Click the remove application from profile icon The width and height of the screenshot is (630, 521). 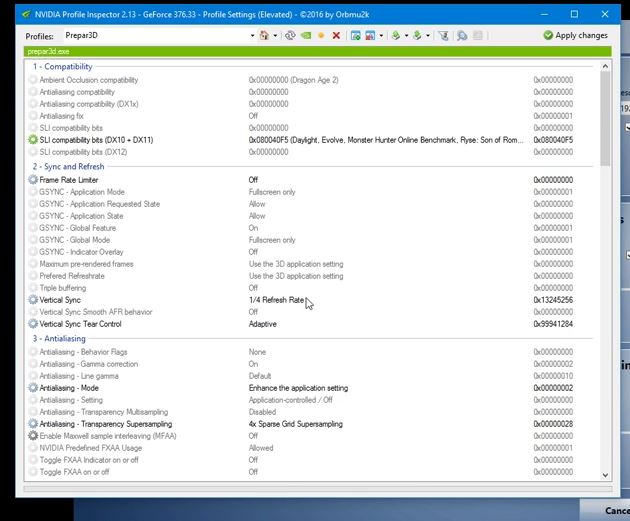click(370, 35)
